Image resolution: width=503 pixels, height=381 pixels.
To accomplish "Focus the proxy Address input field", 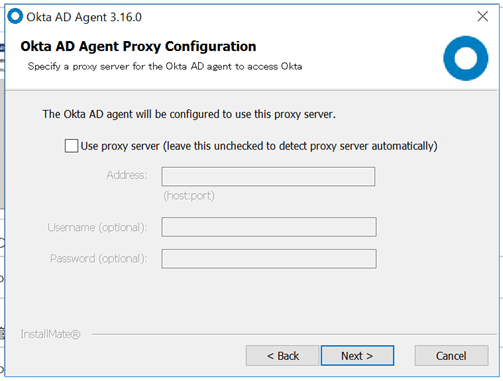I will (x=268, y=177).
